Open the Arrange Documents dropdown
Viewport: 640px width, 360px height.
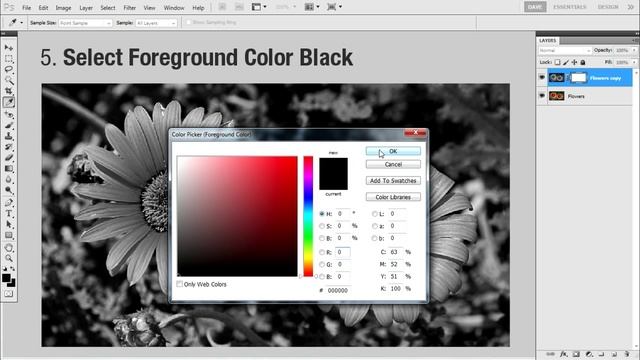click(x=313, y=7)
